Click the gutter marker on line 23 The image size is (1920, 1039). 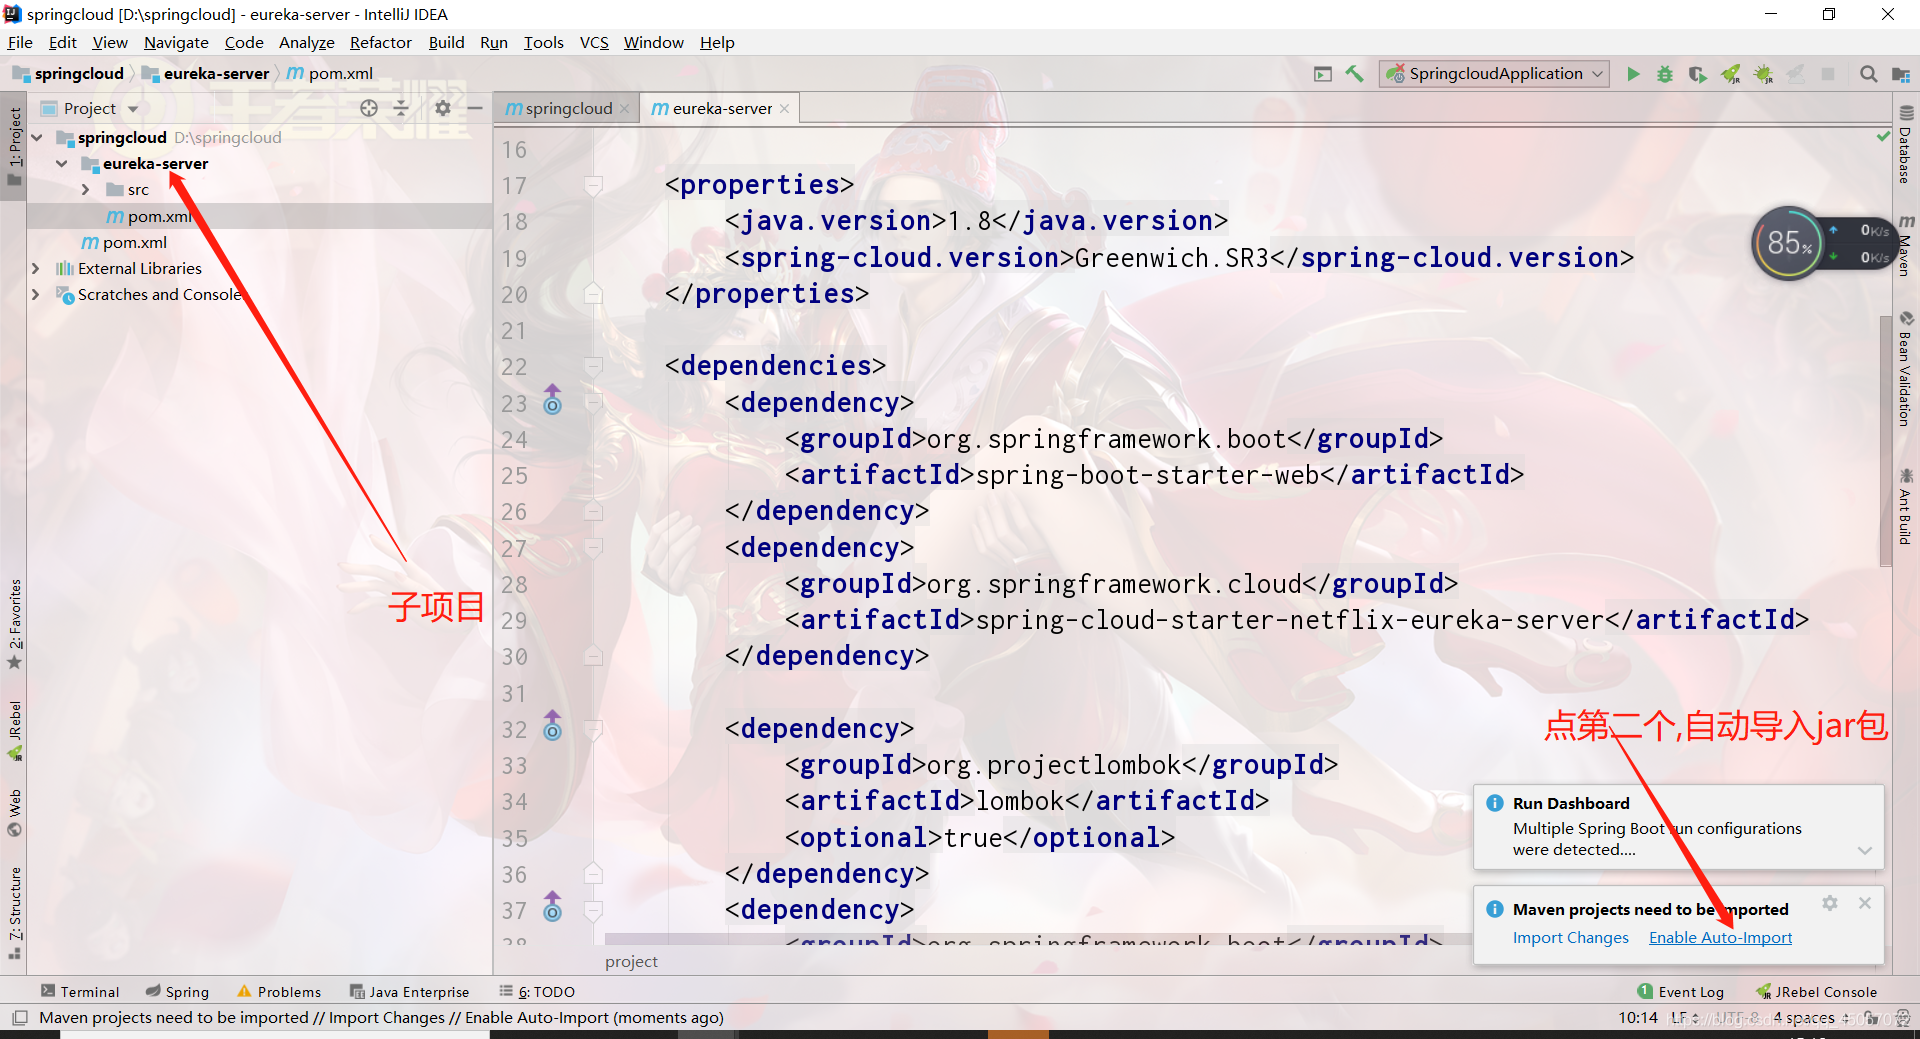click(x=552, y=400)
